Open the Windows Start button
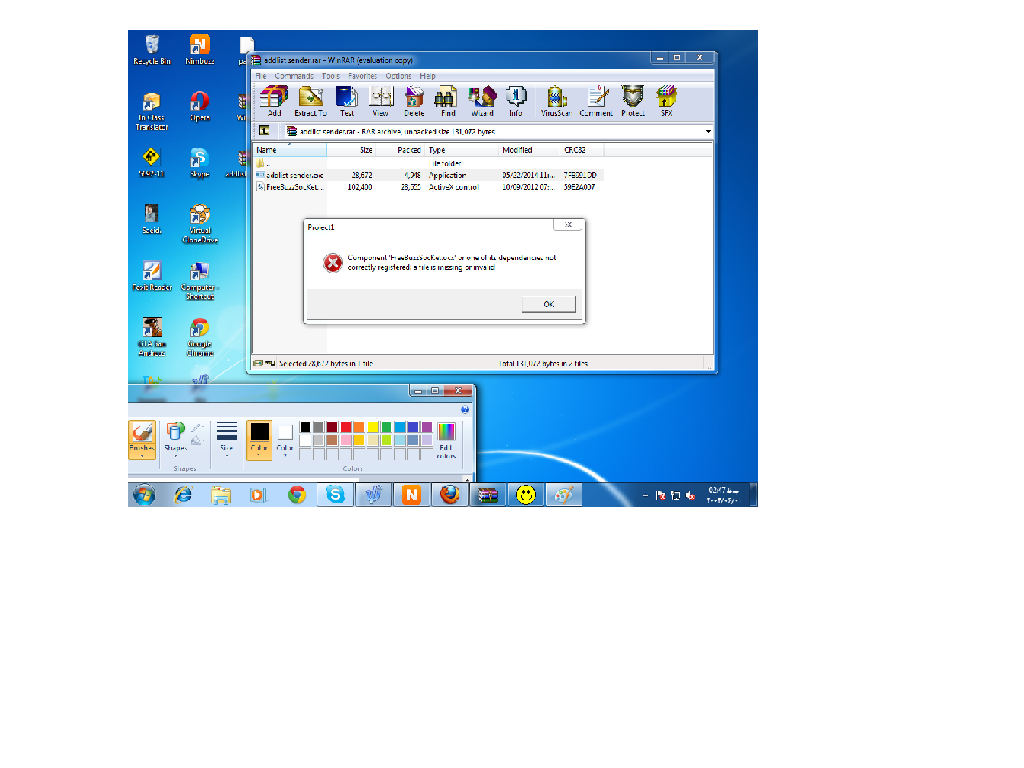The width and height of the screenshot is (1024, 768). [144, 495]
